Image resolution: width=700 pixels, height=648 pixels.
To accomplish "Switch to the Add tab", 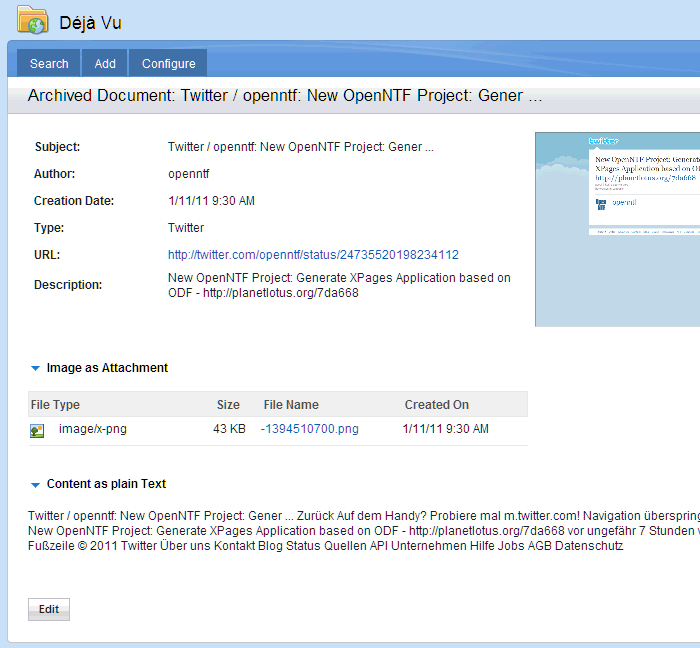I will point(105,63).
